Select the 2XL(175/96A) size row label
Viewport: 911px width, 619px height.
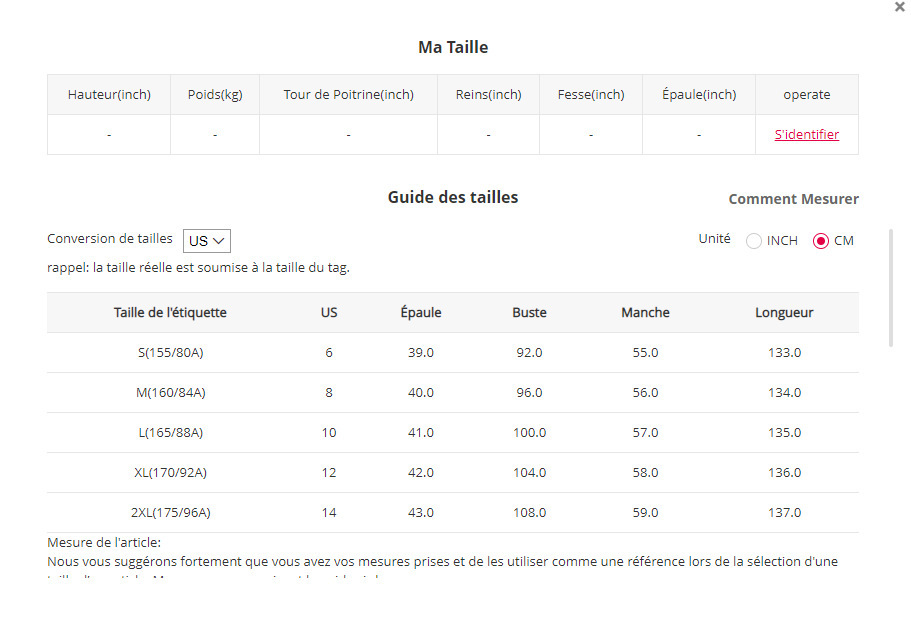pyautogui.click(x=170, y=513)
